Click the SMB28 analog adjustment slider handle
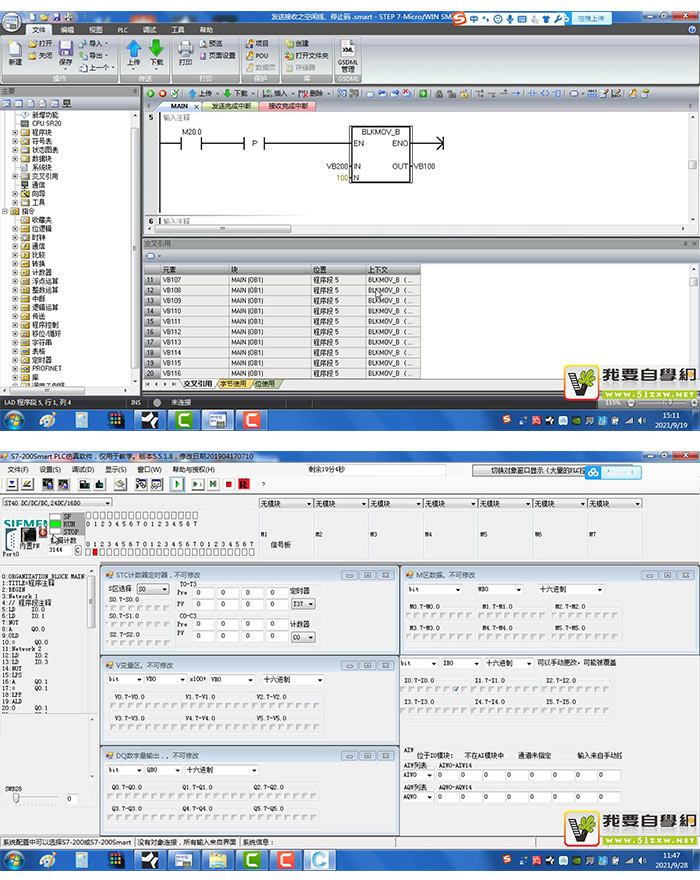700x880 pixels. pyautogui.click(x=16, y=798)
